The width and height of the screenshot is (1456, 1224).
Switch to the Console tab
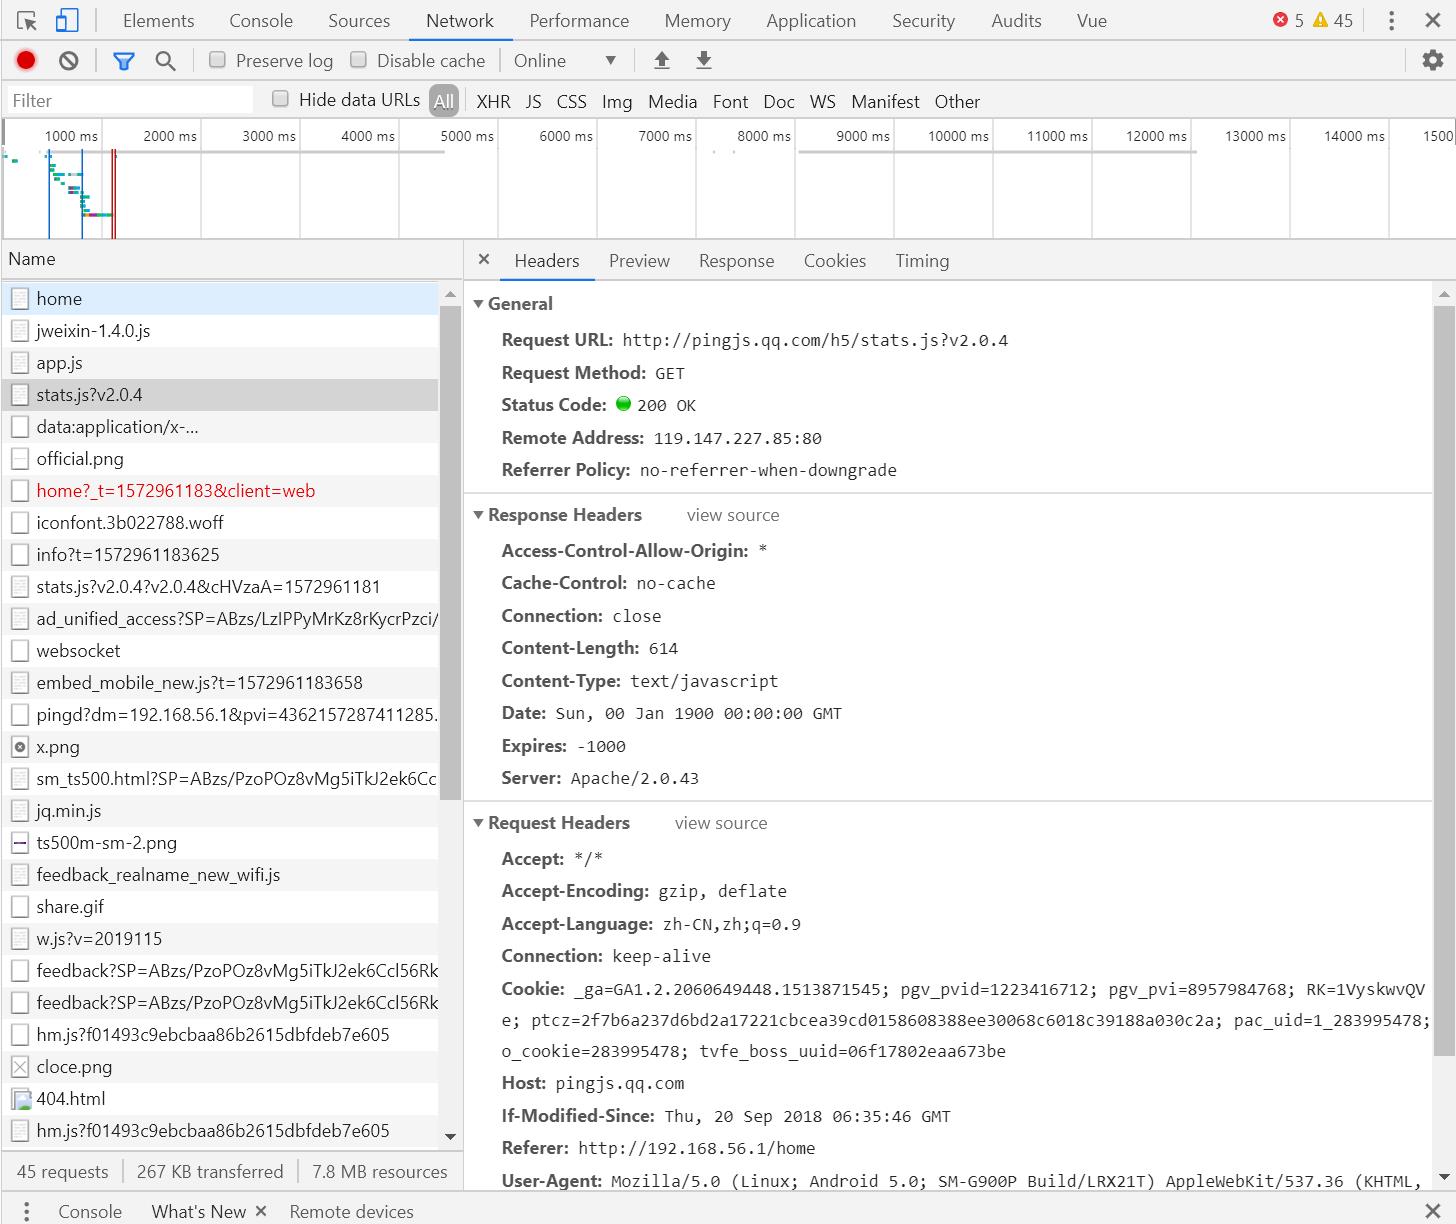click(x=261, y=21)
